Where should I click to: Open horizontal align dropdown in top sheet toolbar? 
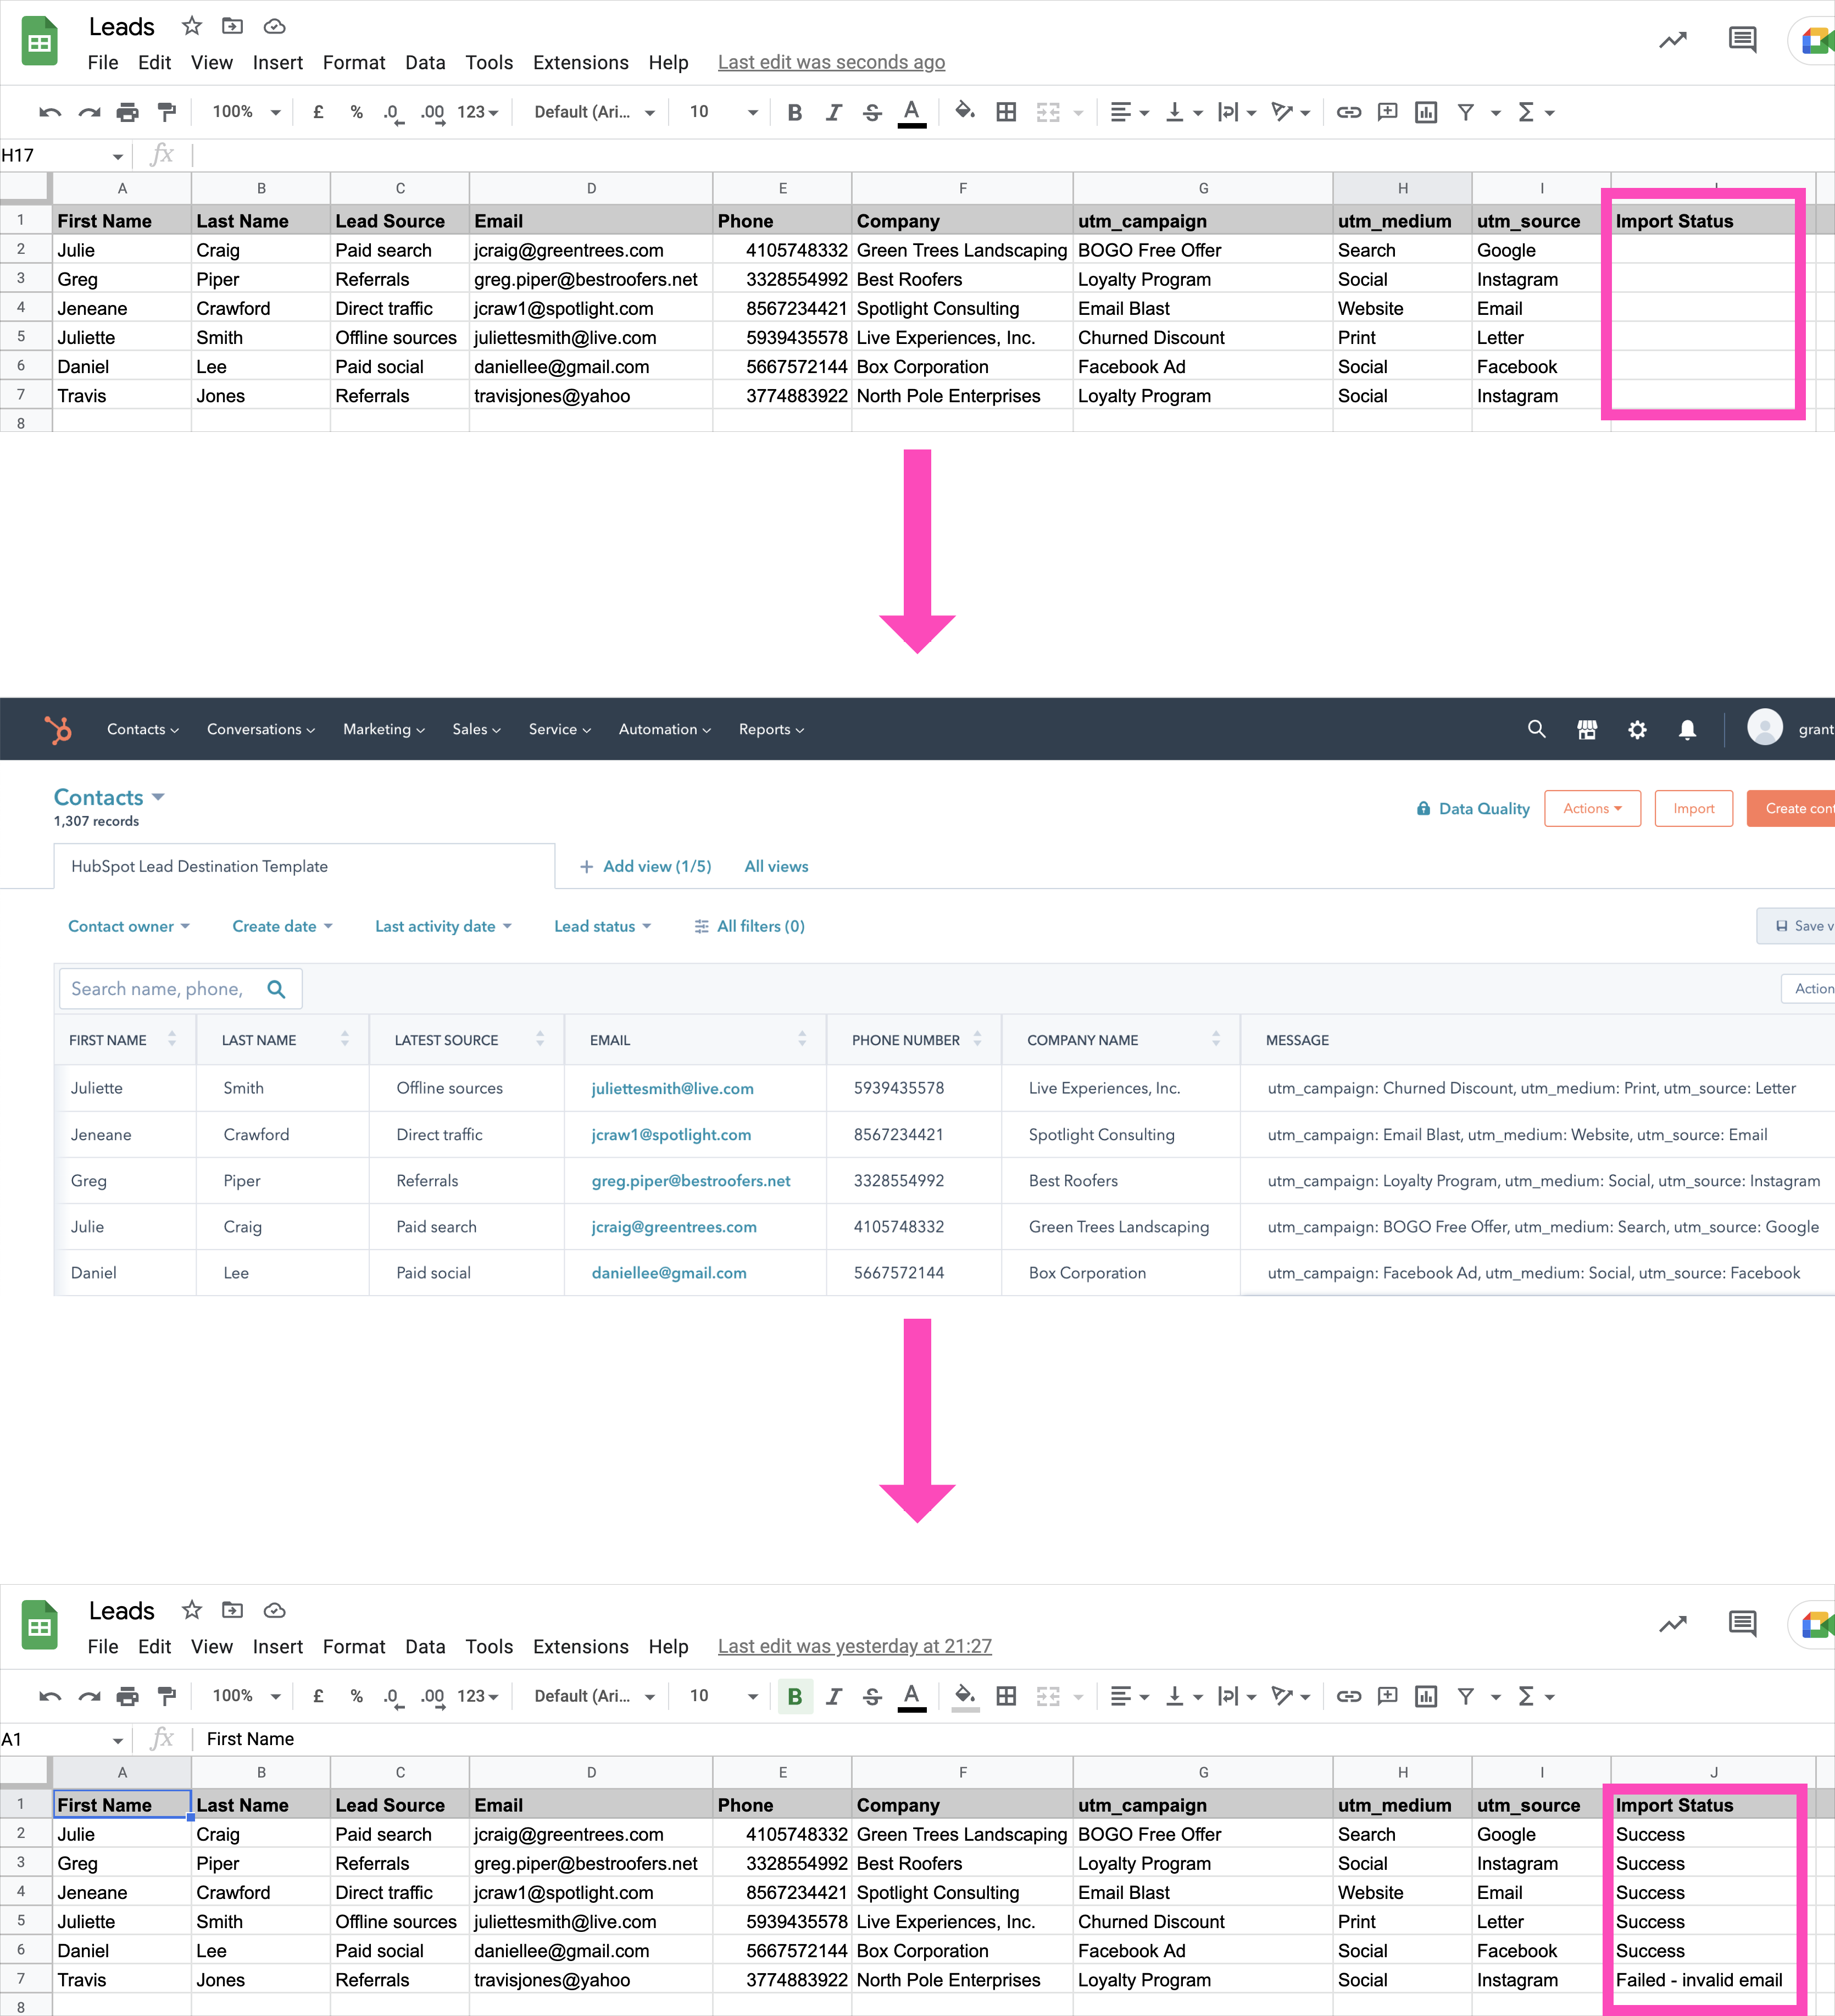coord(1130,112)
